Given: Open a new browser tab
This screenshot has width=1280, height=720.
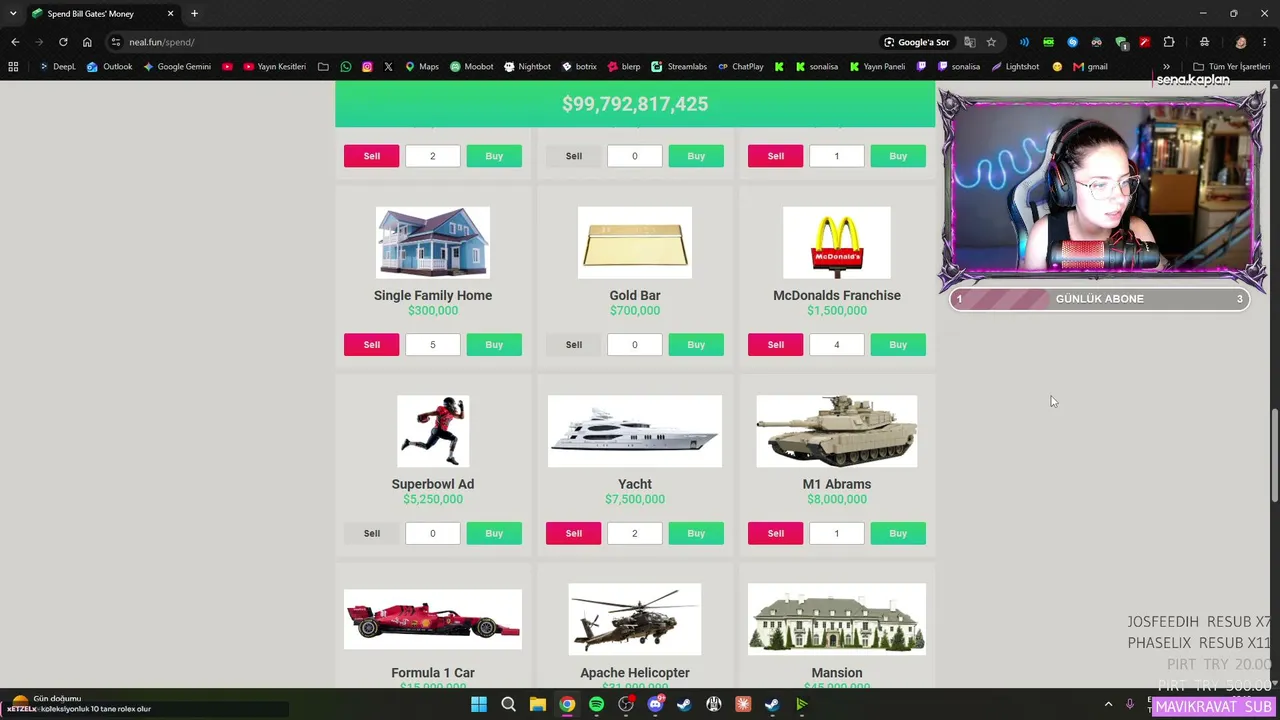Looking at the screenshot, I should point(194,14).
